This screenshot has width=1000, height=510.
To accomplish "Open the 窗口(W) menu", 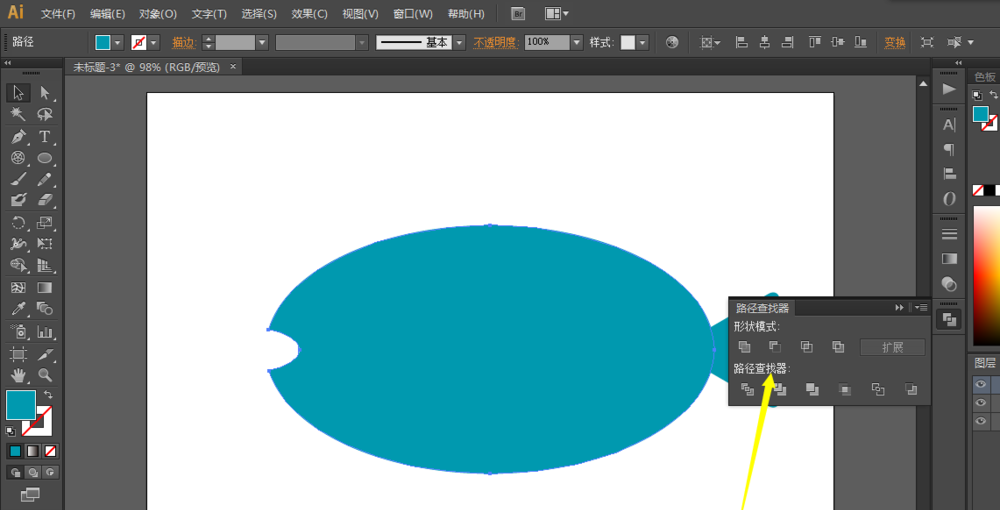I will point(413,13).
